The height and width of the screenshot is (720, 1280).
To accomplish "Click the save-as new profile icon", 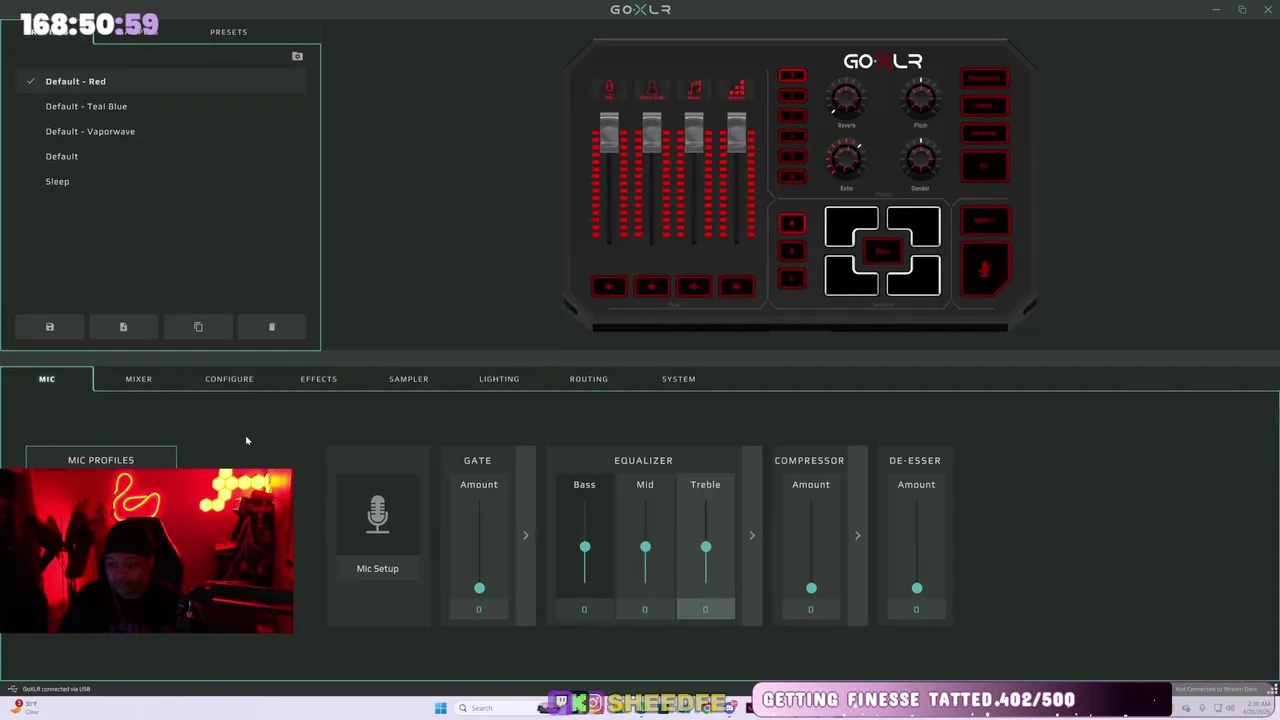I will pyautogui.click(x=124, y=327).
